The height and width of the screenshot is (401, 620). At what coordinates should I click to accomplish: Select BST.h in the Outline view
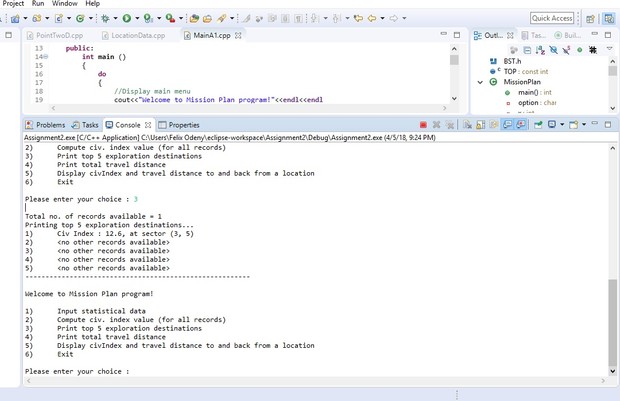pyautogui.click(x=512, y=61)
